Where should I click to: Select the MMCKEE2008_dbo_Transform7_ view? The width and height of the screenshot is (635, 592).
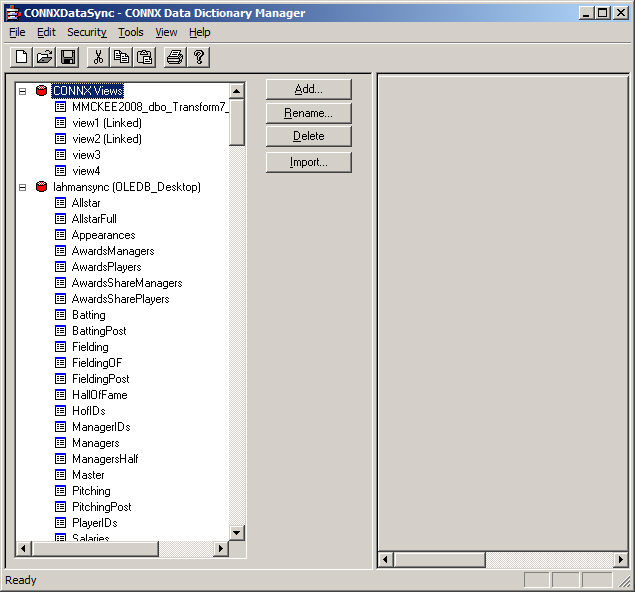(150, 107)
